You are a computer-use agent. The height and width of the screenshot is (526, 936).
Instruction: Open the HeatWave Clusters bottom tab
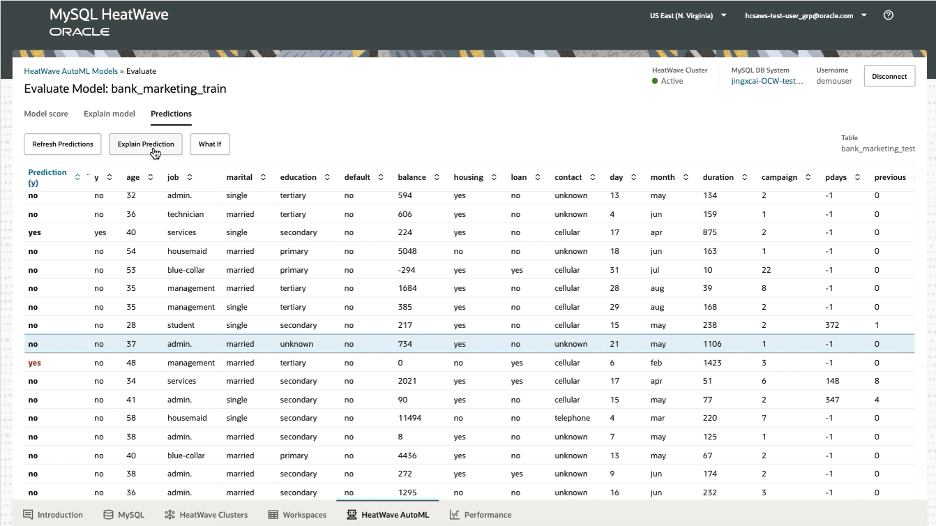click(206, 515)
